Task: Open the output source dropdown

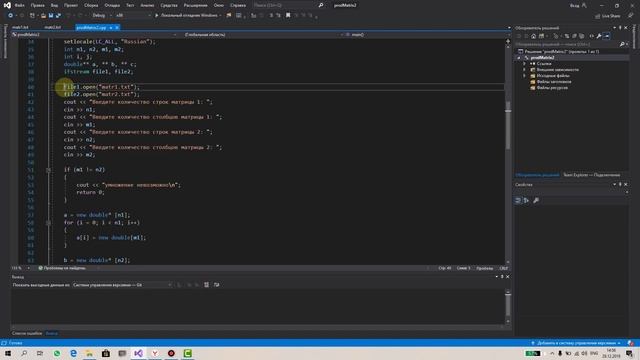Action: tap(122, 285)
